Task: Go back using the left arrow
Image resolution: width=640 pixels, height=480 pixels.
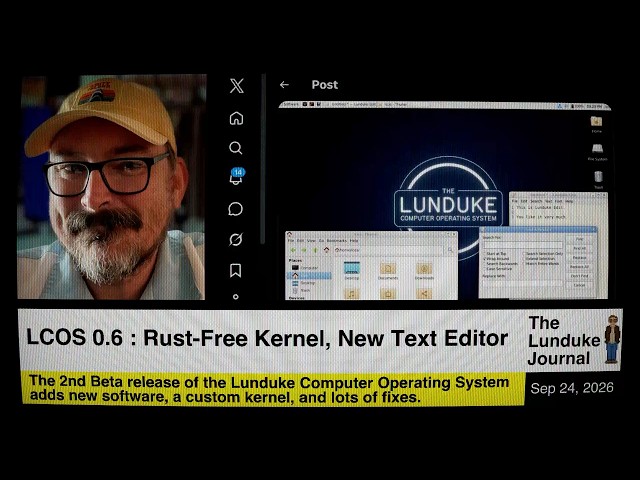Action: click(284, 85)
